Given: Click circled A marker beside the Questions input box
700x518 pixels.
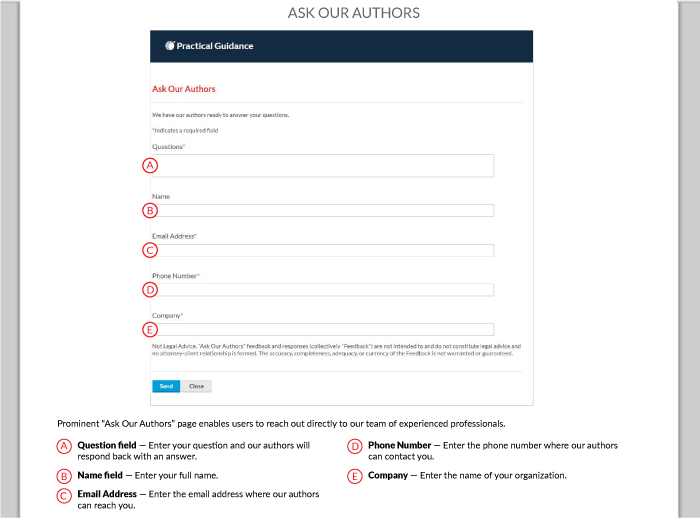Looking at the screenshot, I should click(150, 165).
